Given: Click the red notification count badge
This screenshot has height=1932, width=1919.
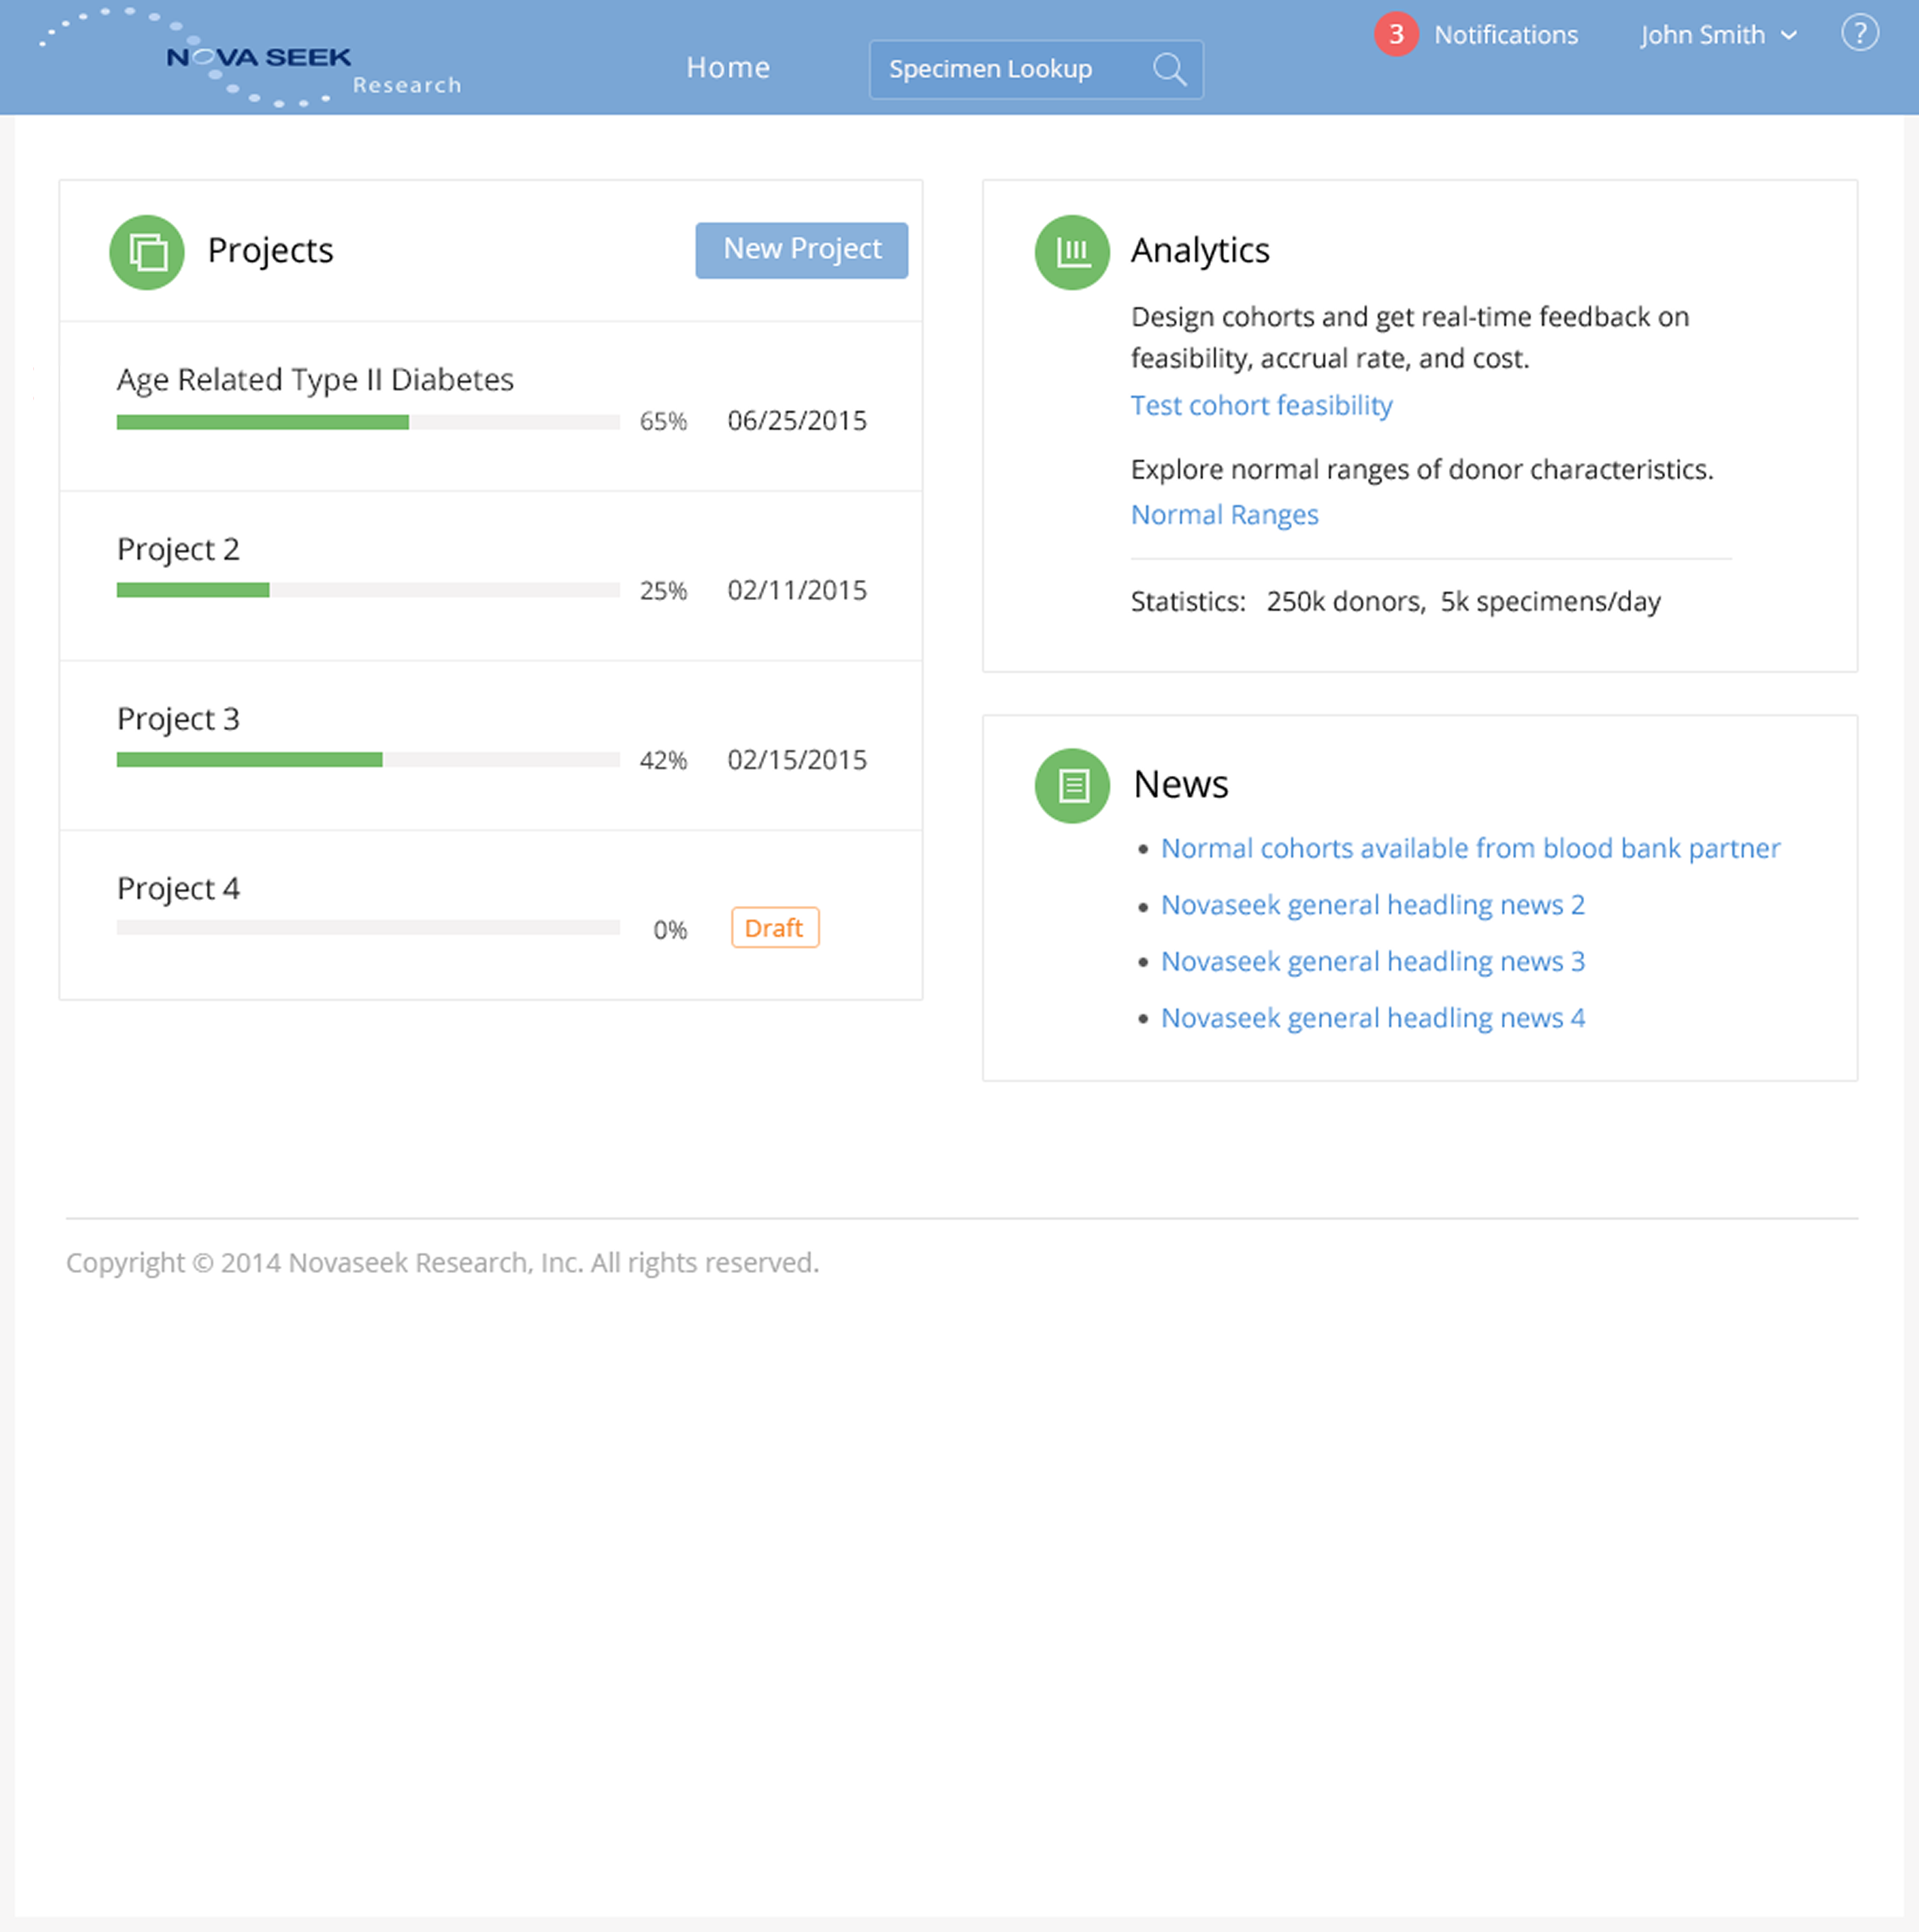Looking at the screenshot, I should coord(1396,35).
